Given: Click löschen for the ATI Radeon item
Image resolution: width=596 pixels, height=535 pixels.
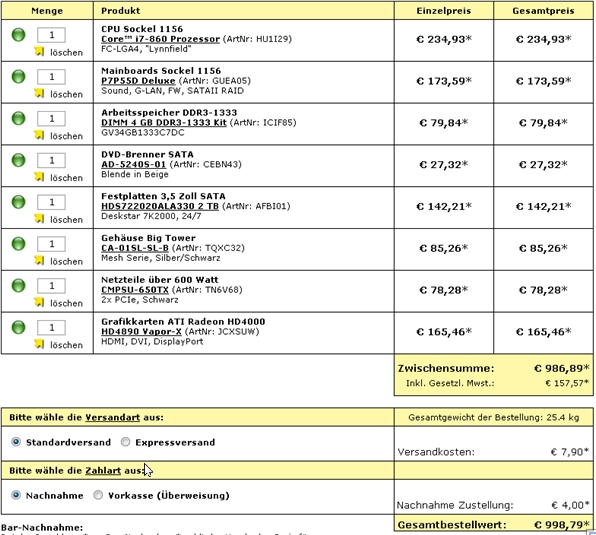Looking at the screenshot, I should click(x=67, y=345).
